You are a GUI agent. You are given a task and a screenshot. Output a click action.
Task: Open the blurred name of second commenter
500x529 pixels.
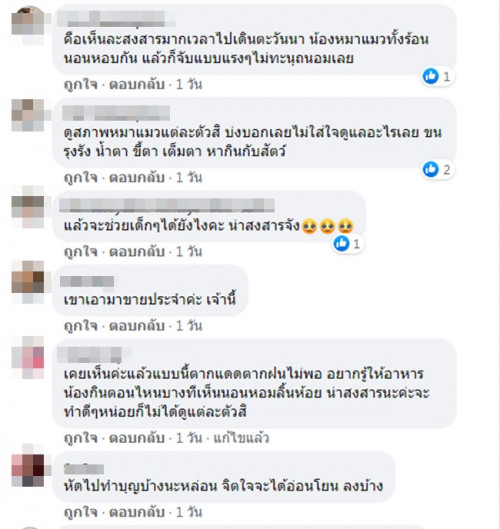tap(116, 113)
